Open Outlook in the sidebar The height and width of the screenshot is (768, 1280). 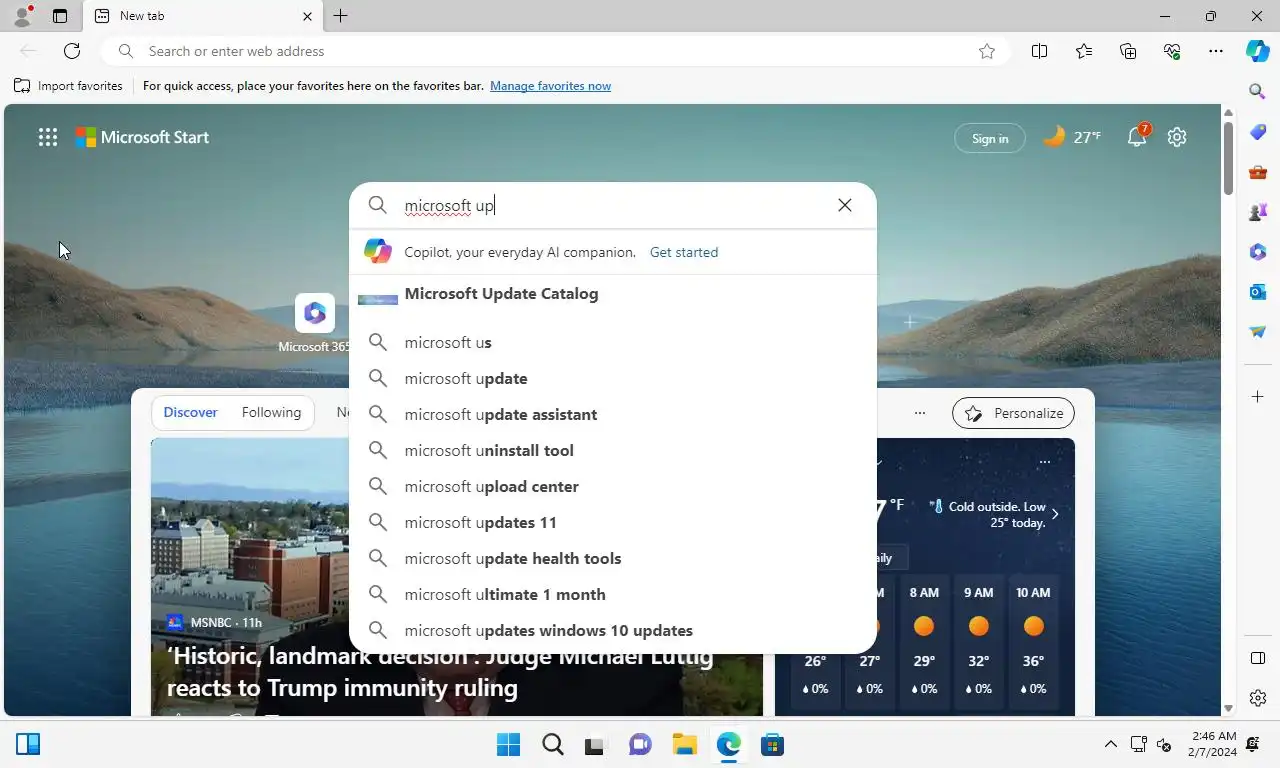click(x=1258, y=292)
